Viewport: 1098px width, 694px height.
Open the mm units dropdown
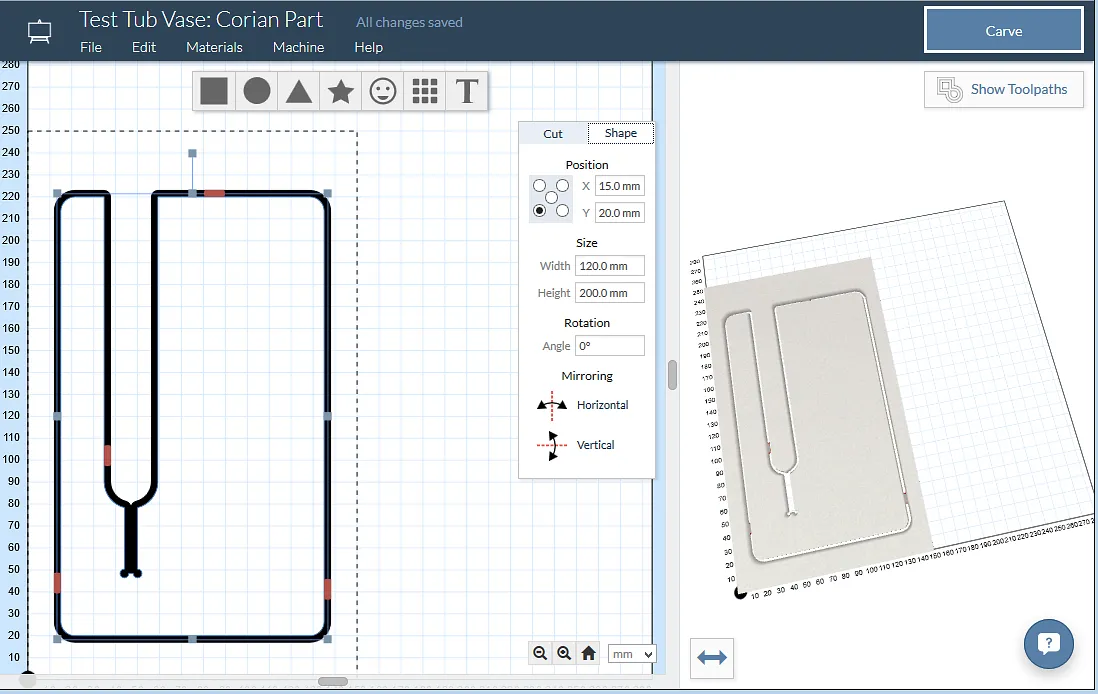(x=631, y=654)
